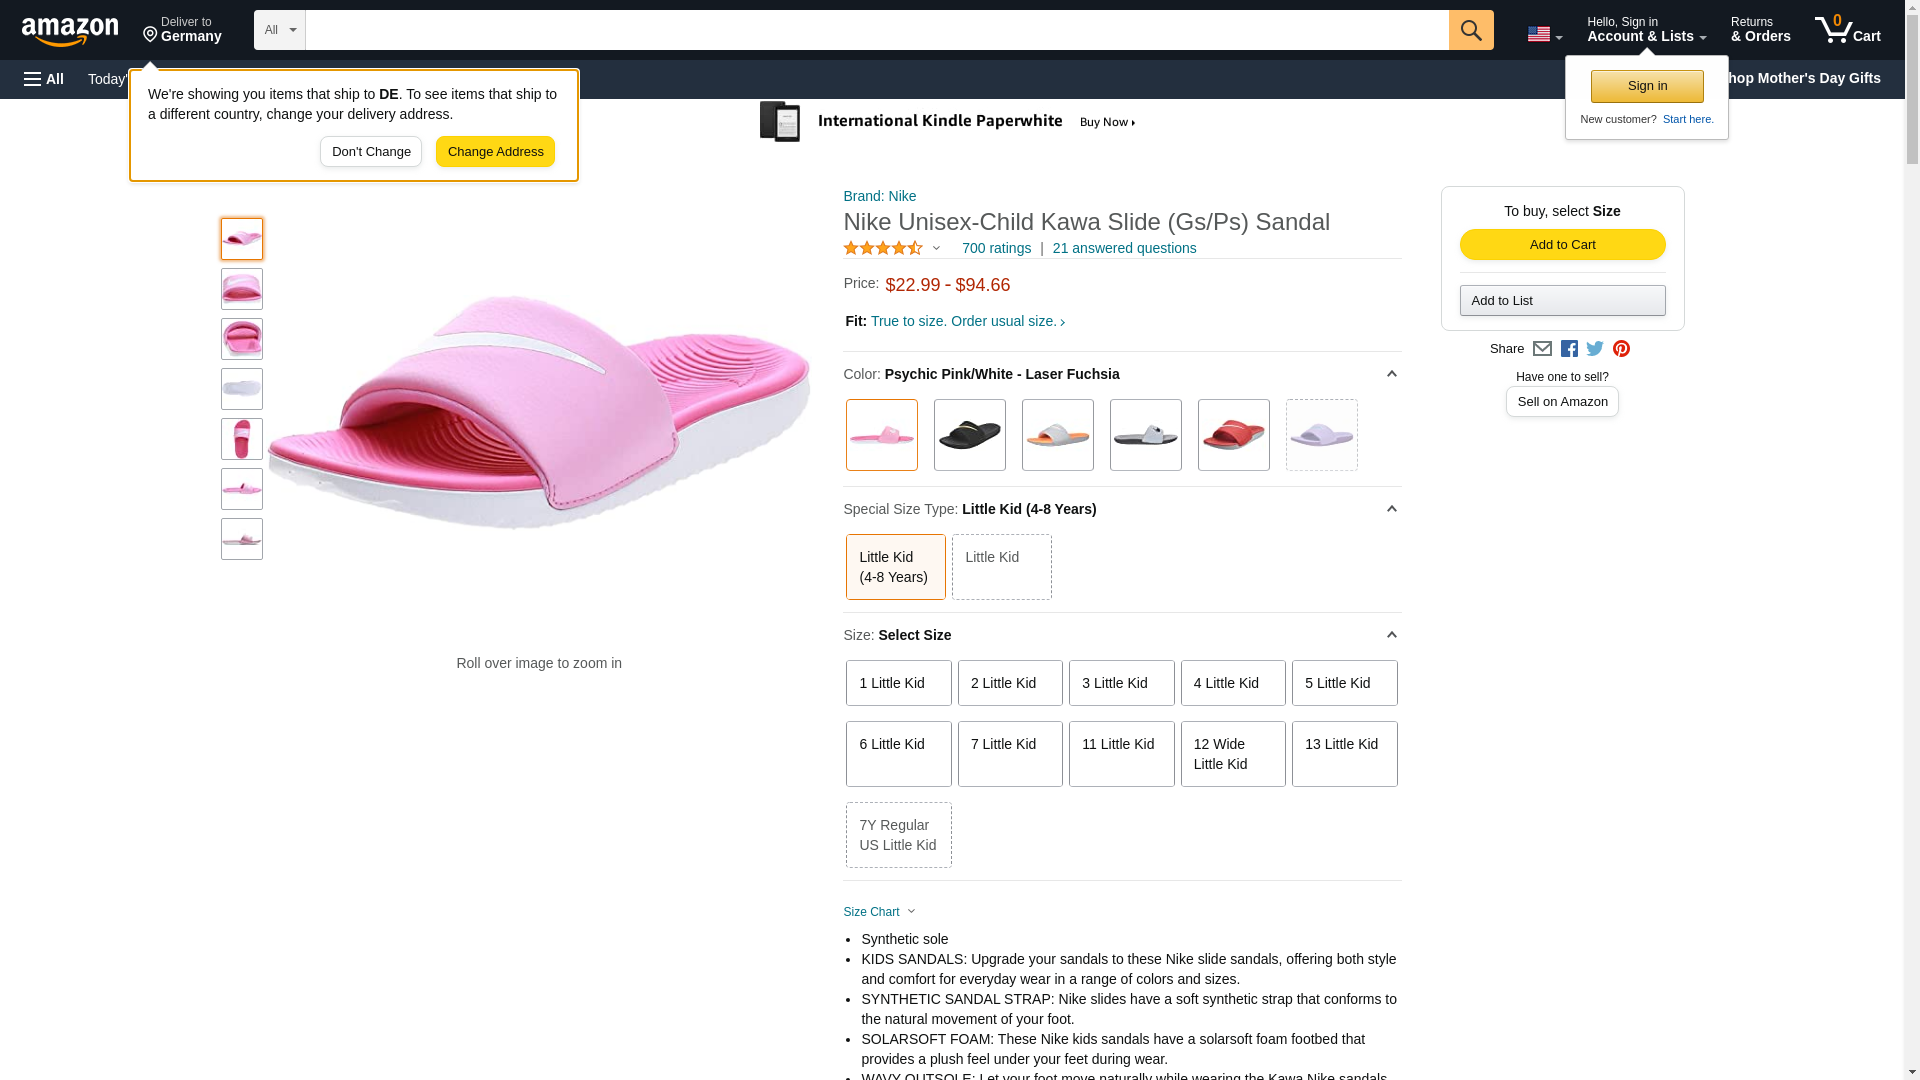Pick the black color swatch
The image size is (1920, 1080).
tap(969, 435)
